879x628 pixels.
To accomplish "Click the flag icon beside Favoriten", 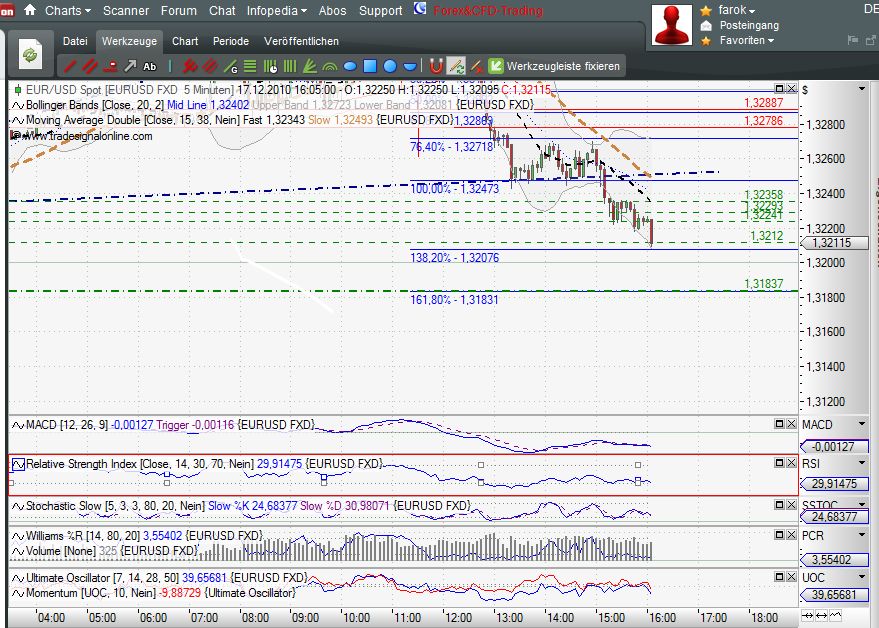I will (x=853, y=40).
